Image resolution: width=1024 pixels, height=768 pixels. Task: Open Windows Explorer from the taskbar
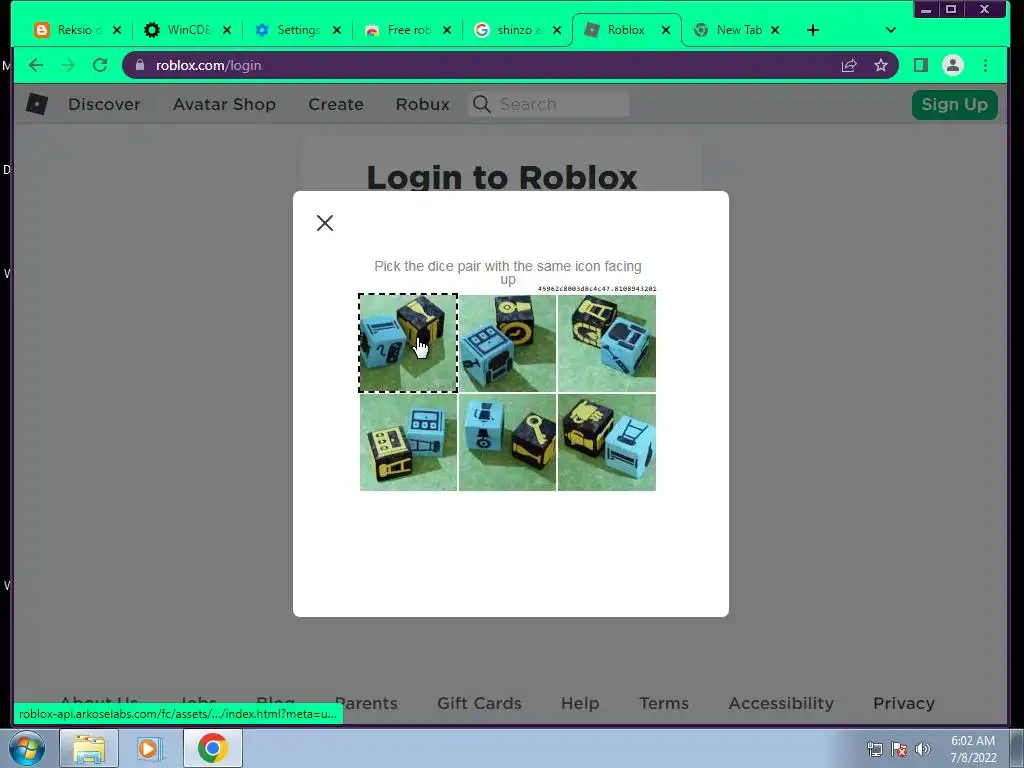[89, 748]
